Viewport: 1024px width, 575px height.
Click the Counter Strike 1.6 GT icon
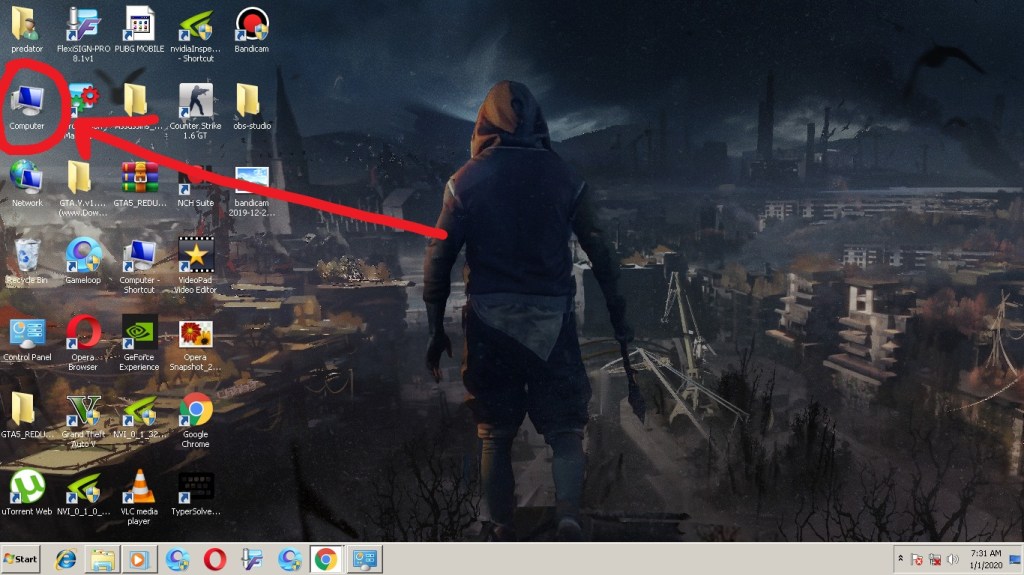pos(195,102)
